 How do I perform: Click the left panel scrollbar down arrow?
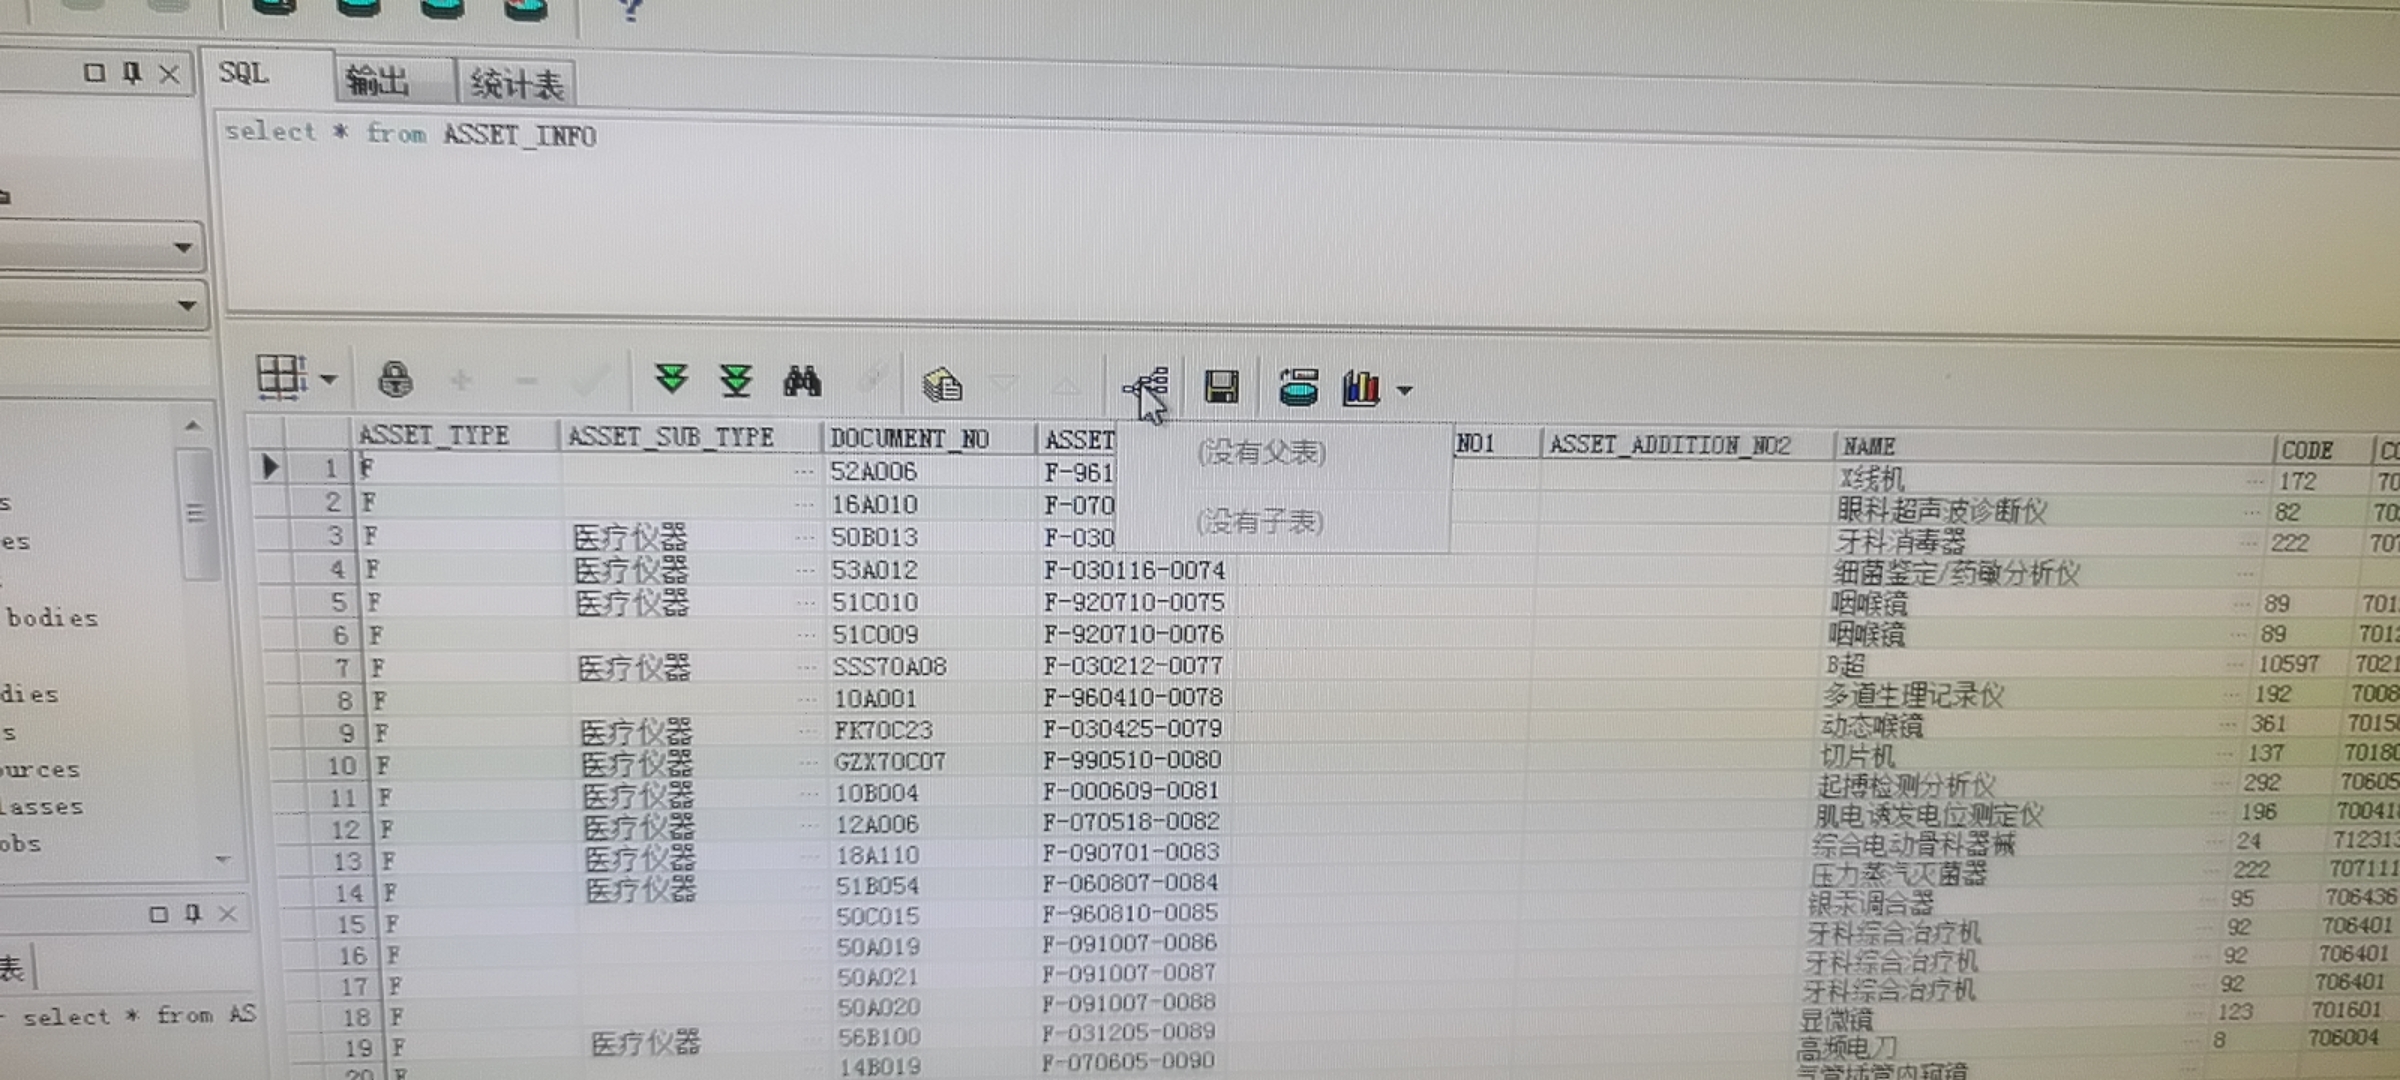222,859
